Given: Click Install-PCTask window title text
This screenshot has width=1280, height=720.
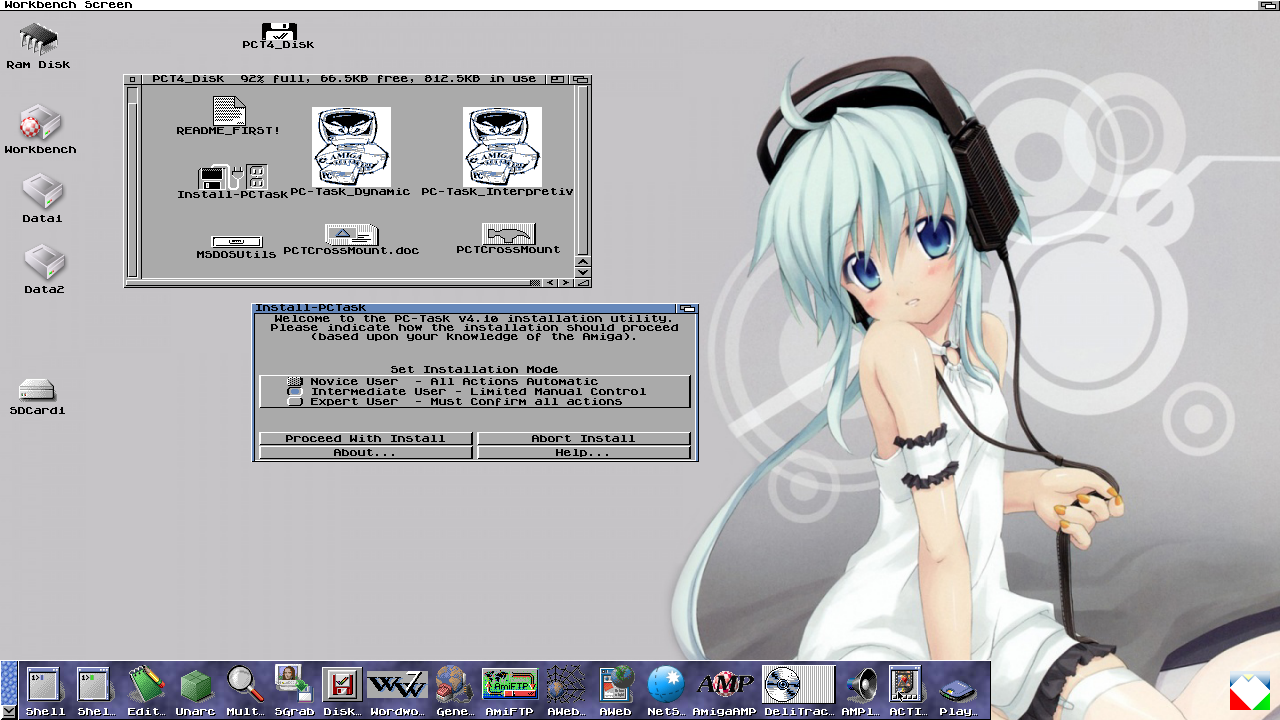Looking at the screenshot, I should 310,308.
